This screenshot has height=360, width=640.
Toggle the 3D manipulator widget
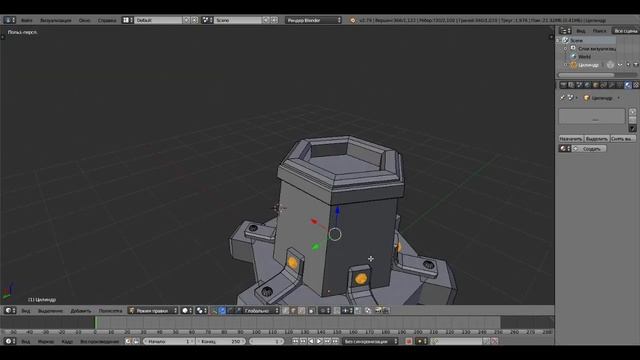[x=214, y=311]
